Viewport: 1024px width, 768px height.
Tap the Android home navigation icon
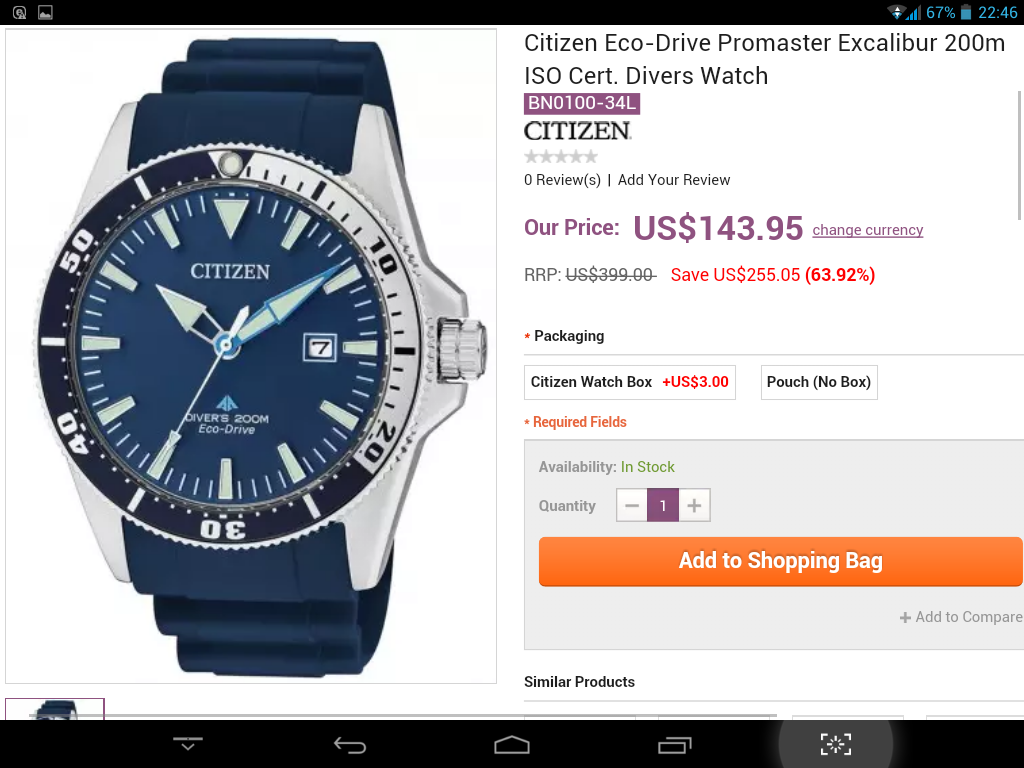tap(511, 744)
